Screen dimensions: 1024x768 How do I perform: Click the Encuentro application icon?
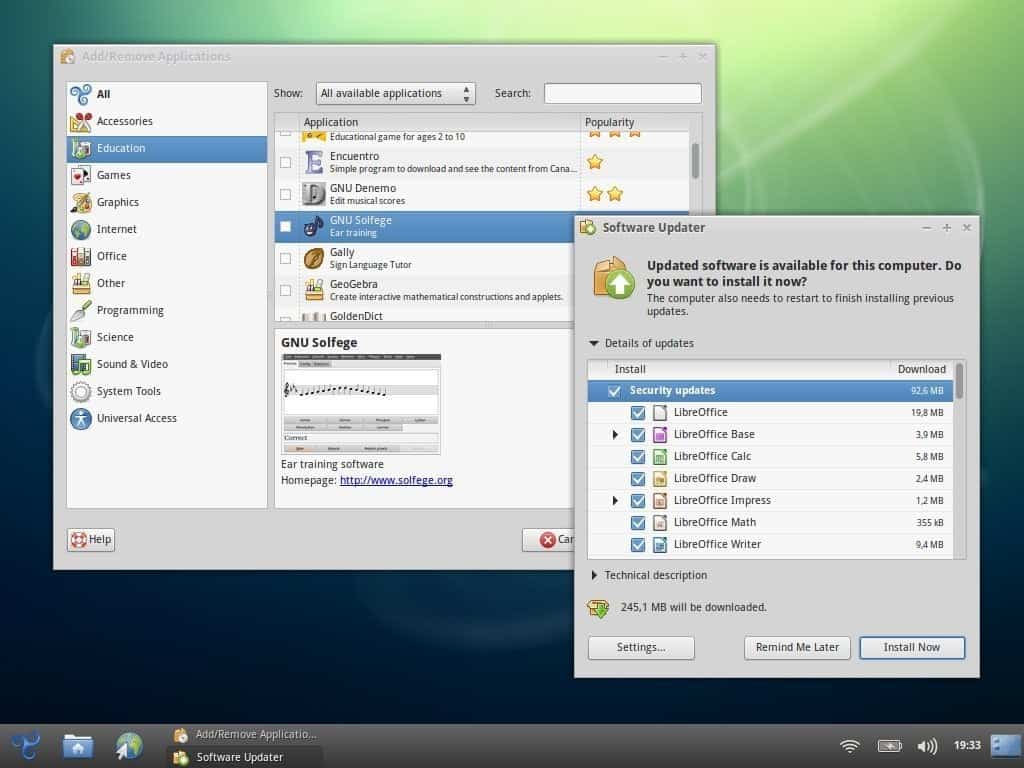313,162
